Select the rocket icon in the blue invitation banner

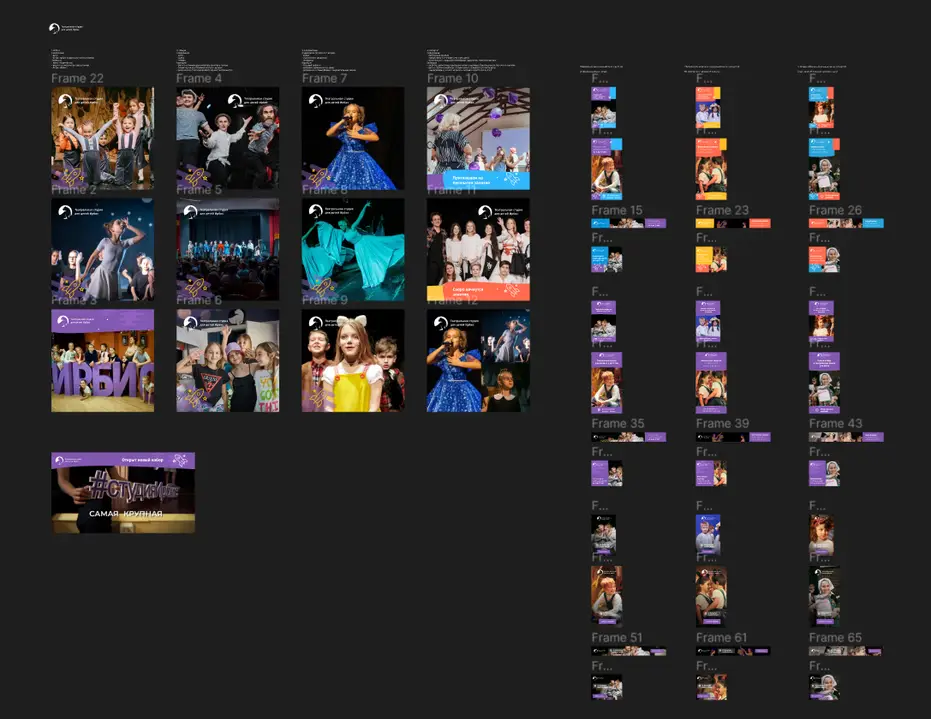tap(513, 179)
